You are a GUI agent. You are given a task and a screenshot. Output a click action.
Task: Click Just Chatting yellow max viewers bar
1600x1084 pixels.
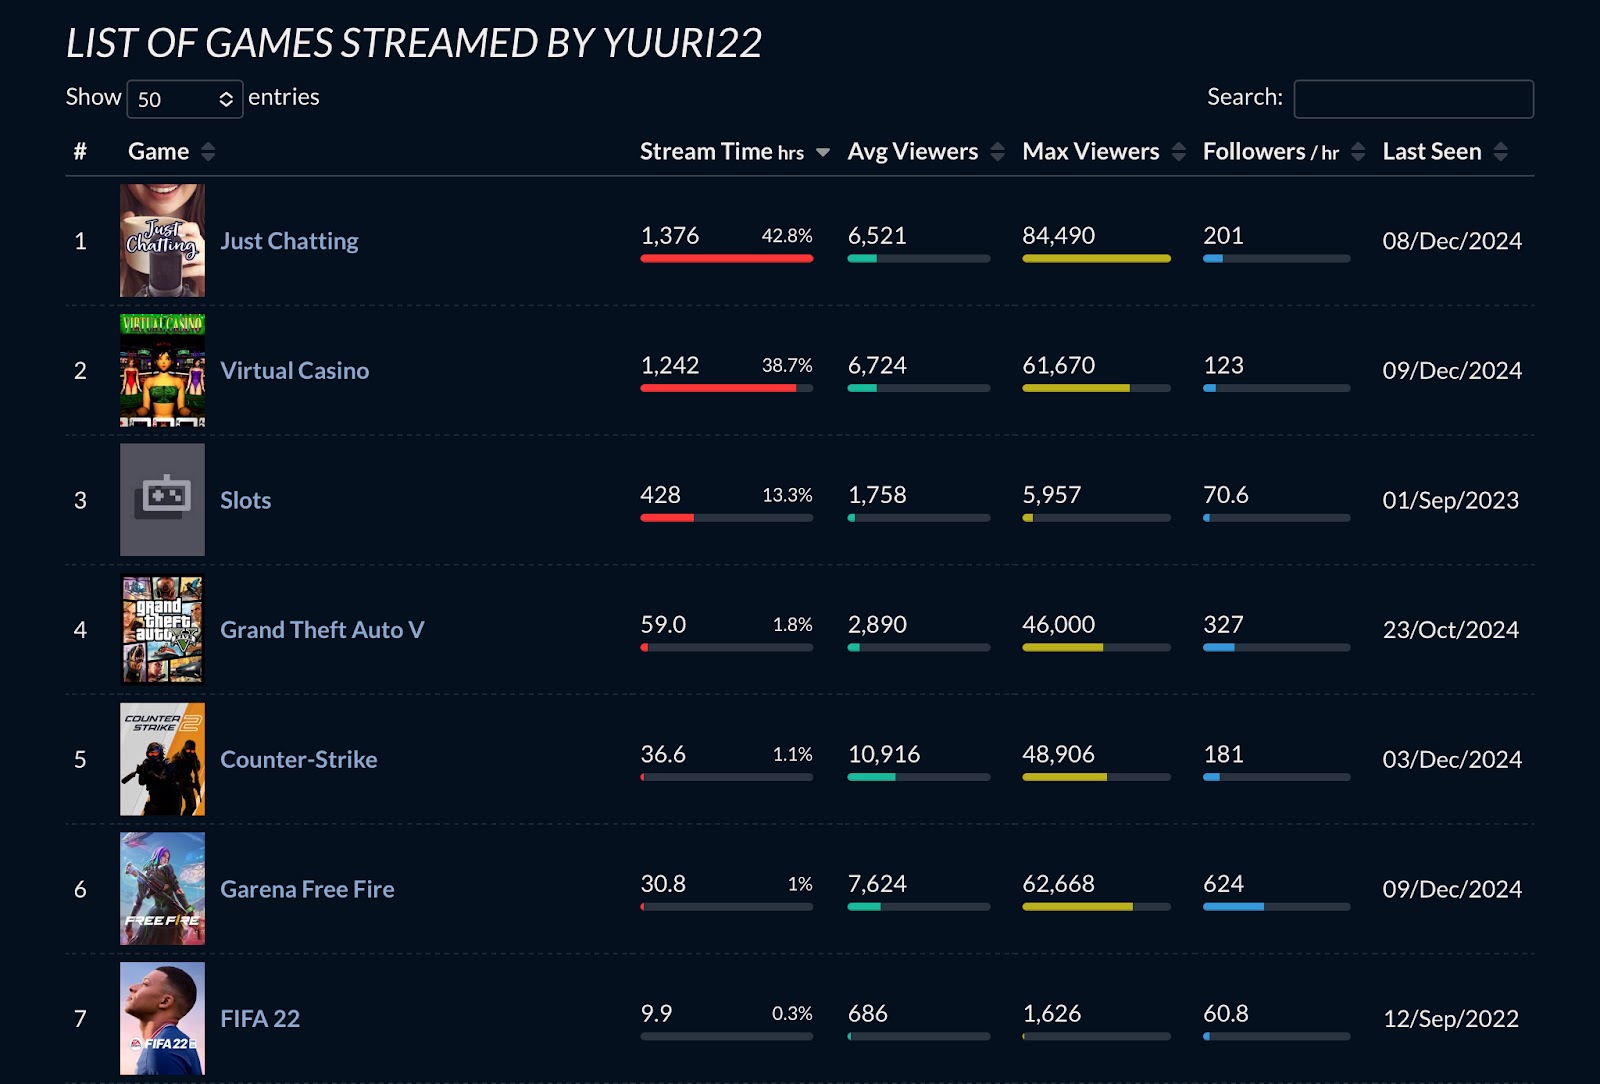1096,258
